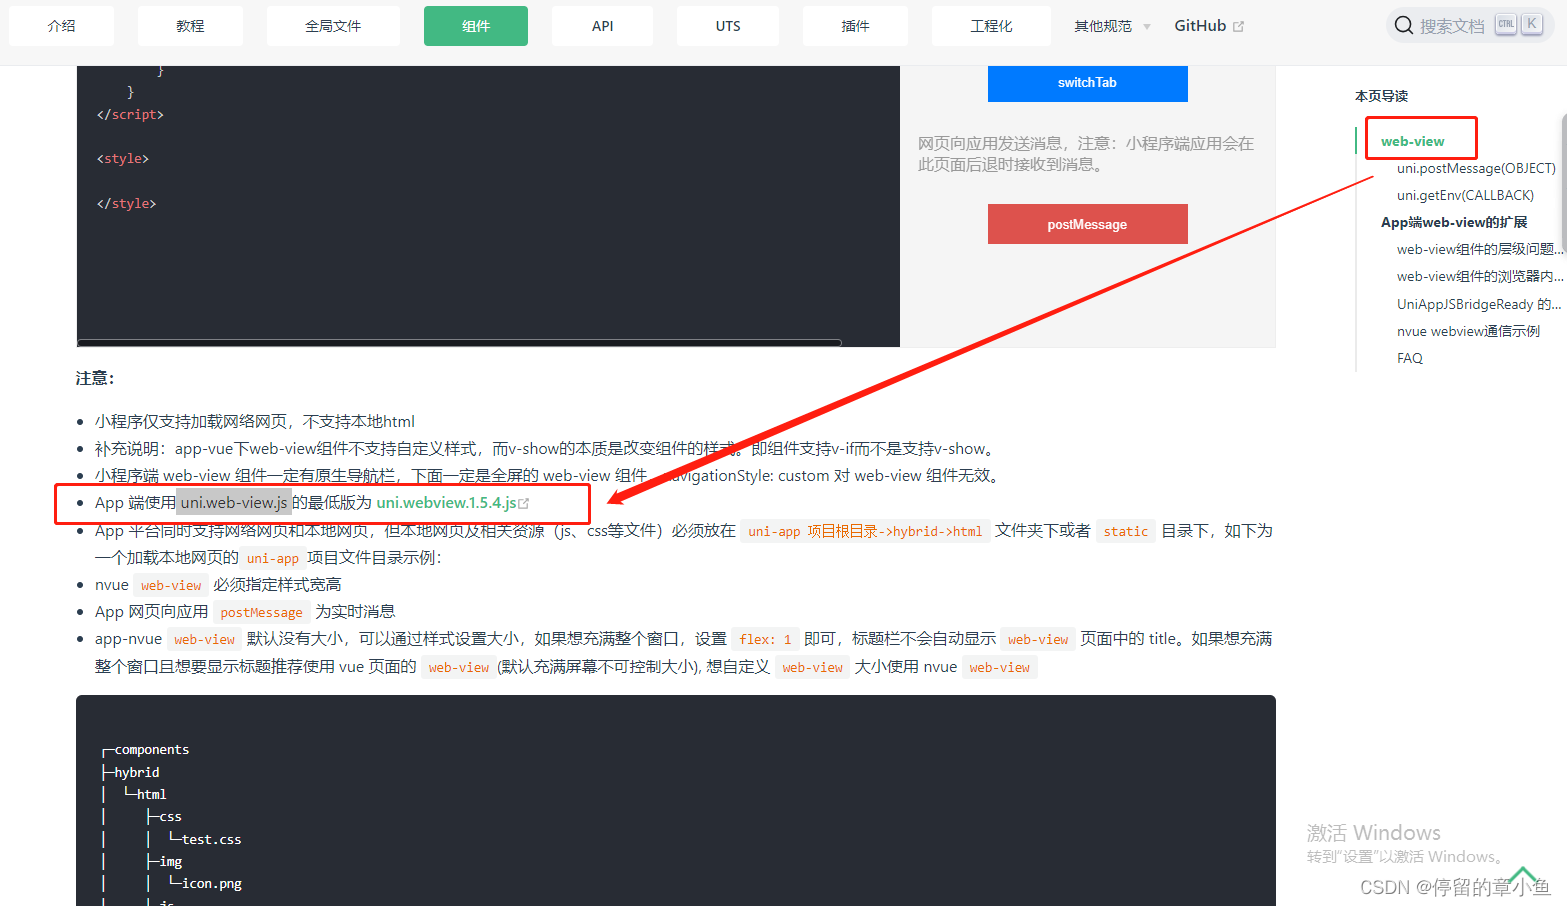Click the '注意:' heading text
Screen dimensions: 1567x906
pyautogui.click(x=95, y=378)
